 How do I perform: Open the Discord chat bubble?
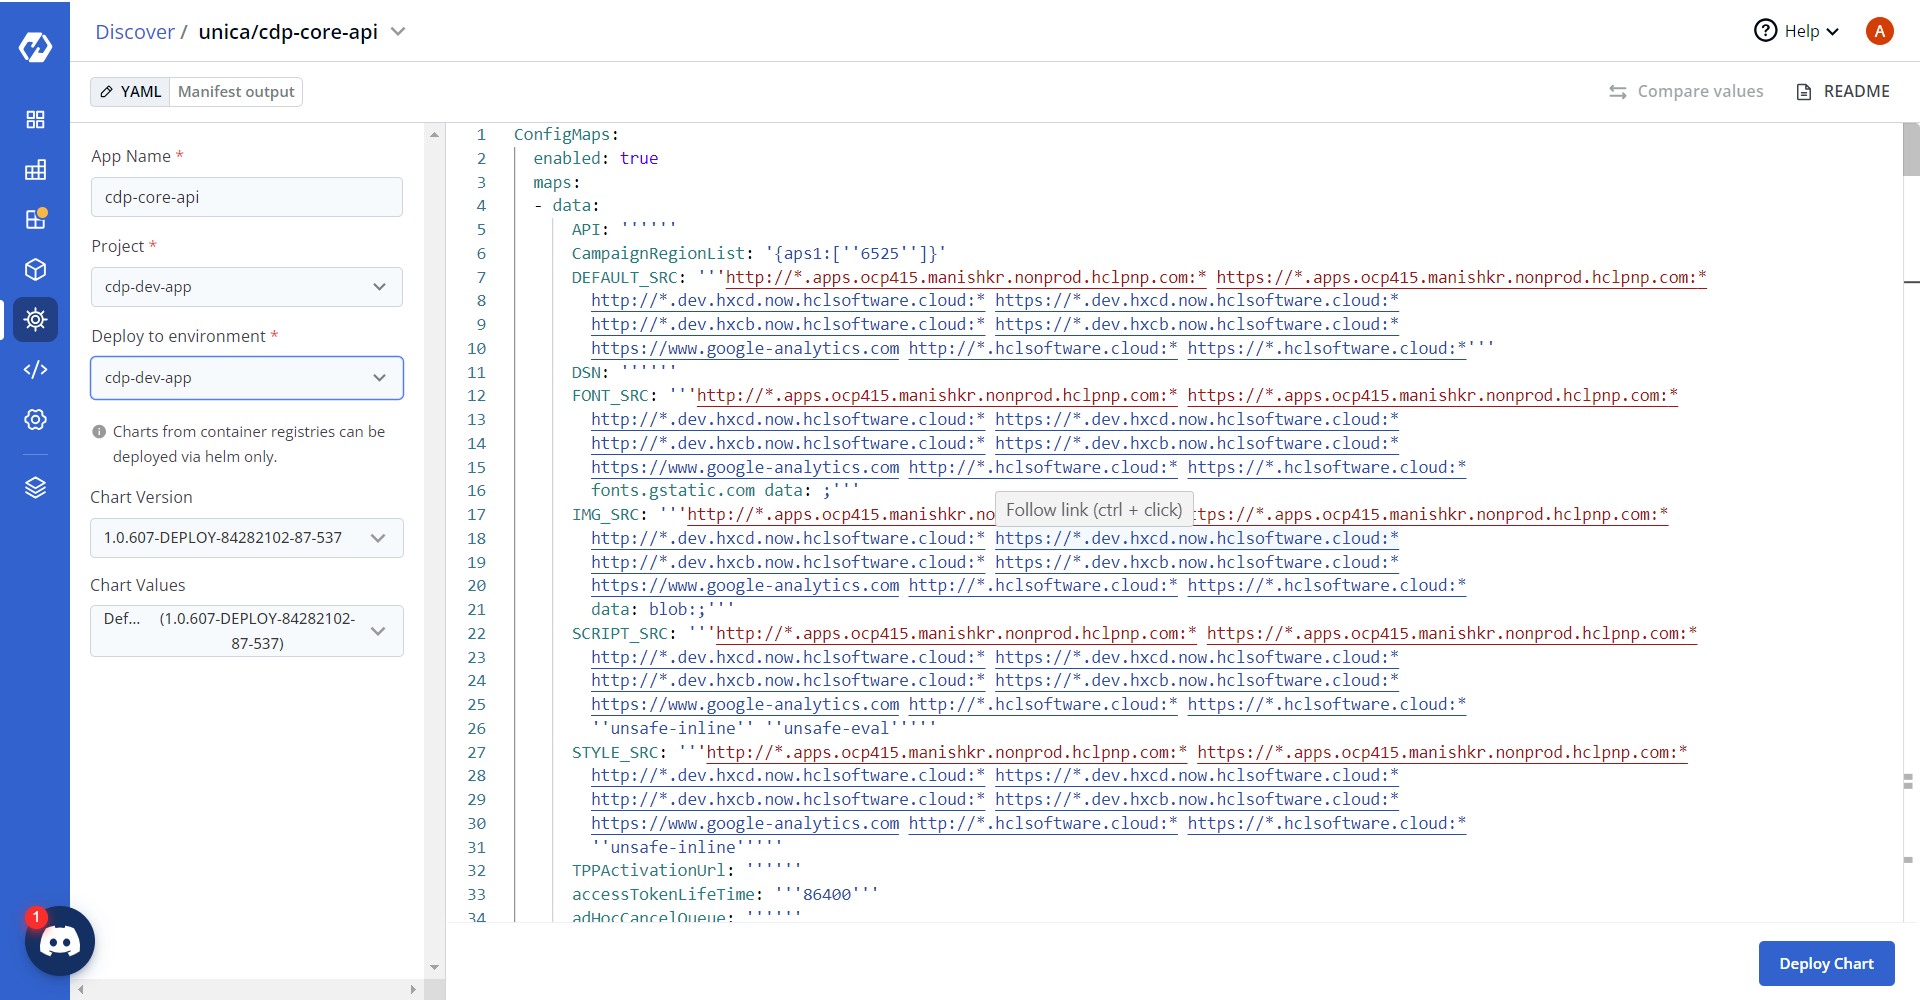pos(60,941)
